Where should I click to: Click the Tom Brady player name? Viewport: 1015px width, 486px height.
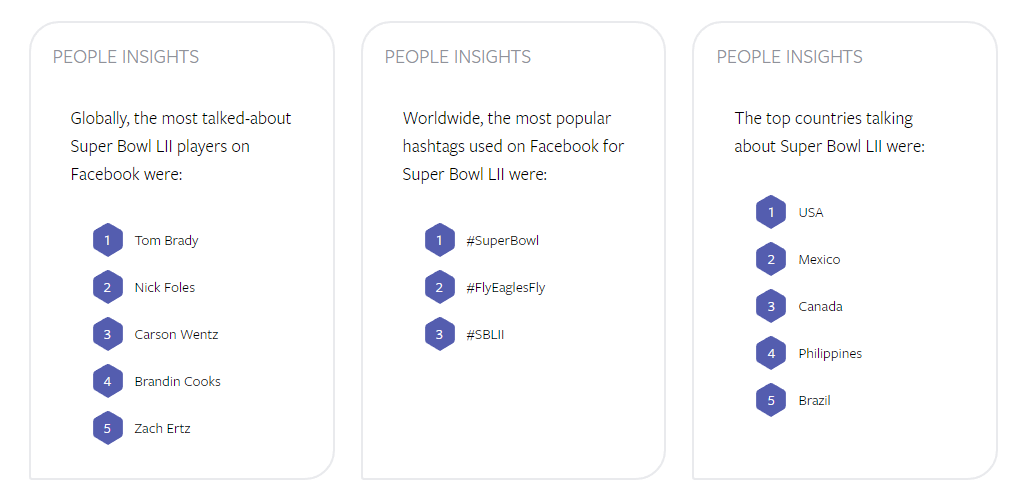click(x=166, y=241)
